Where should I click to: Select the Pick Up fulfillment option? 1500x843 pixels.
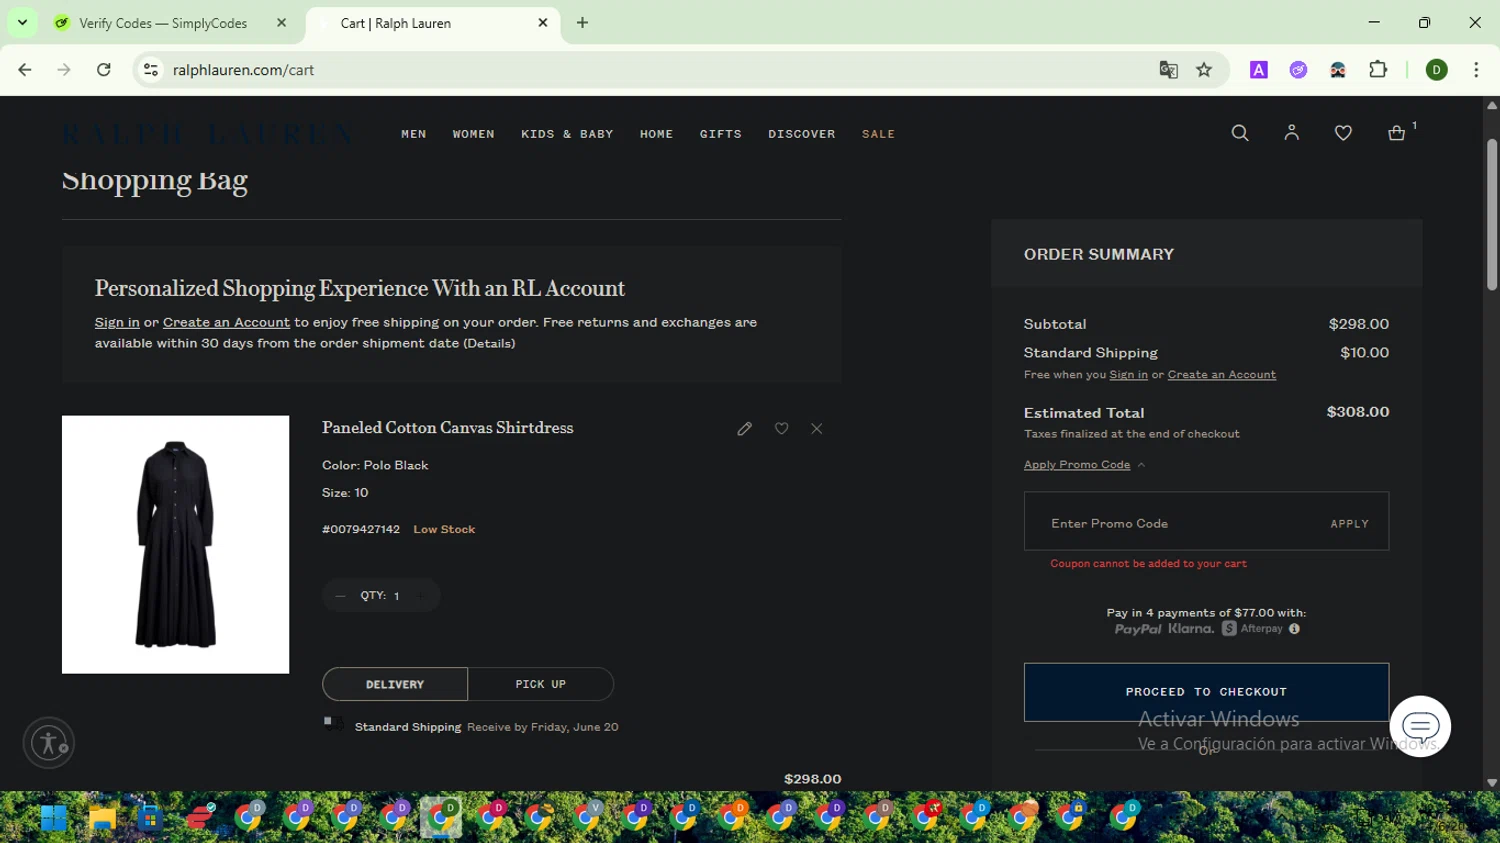pos(540,685)
